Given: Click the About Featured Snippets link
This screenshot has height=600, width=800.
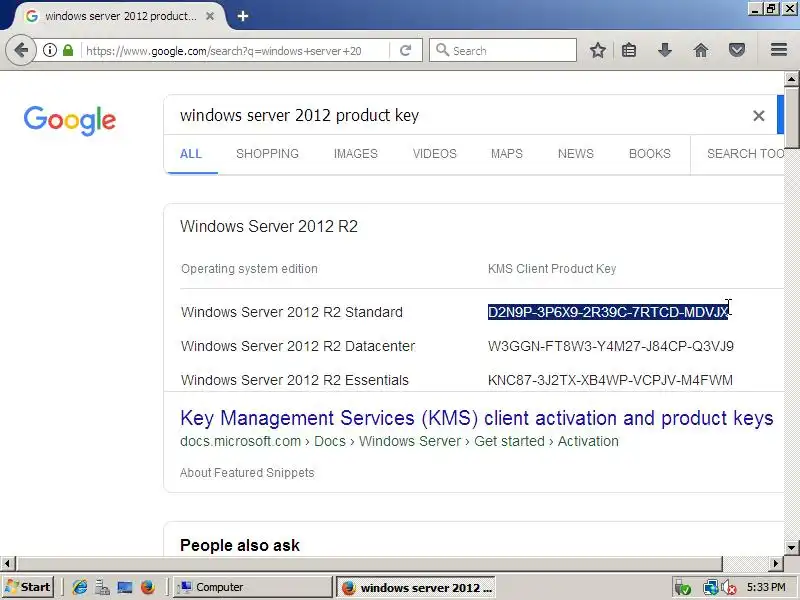Looking at the screenshot, I should click(x=247, y=473).
